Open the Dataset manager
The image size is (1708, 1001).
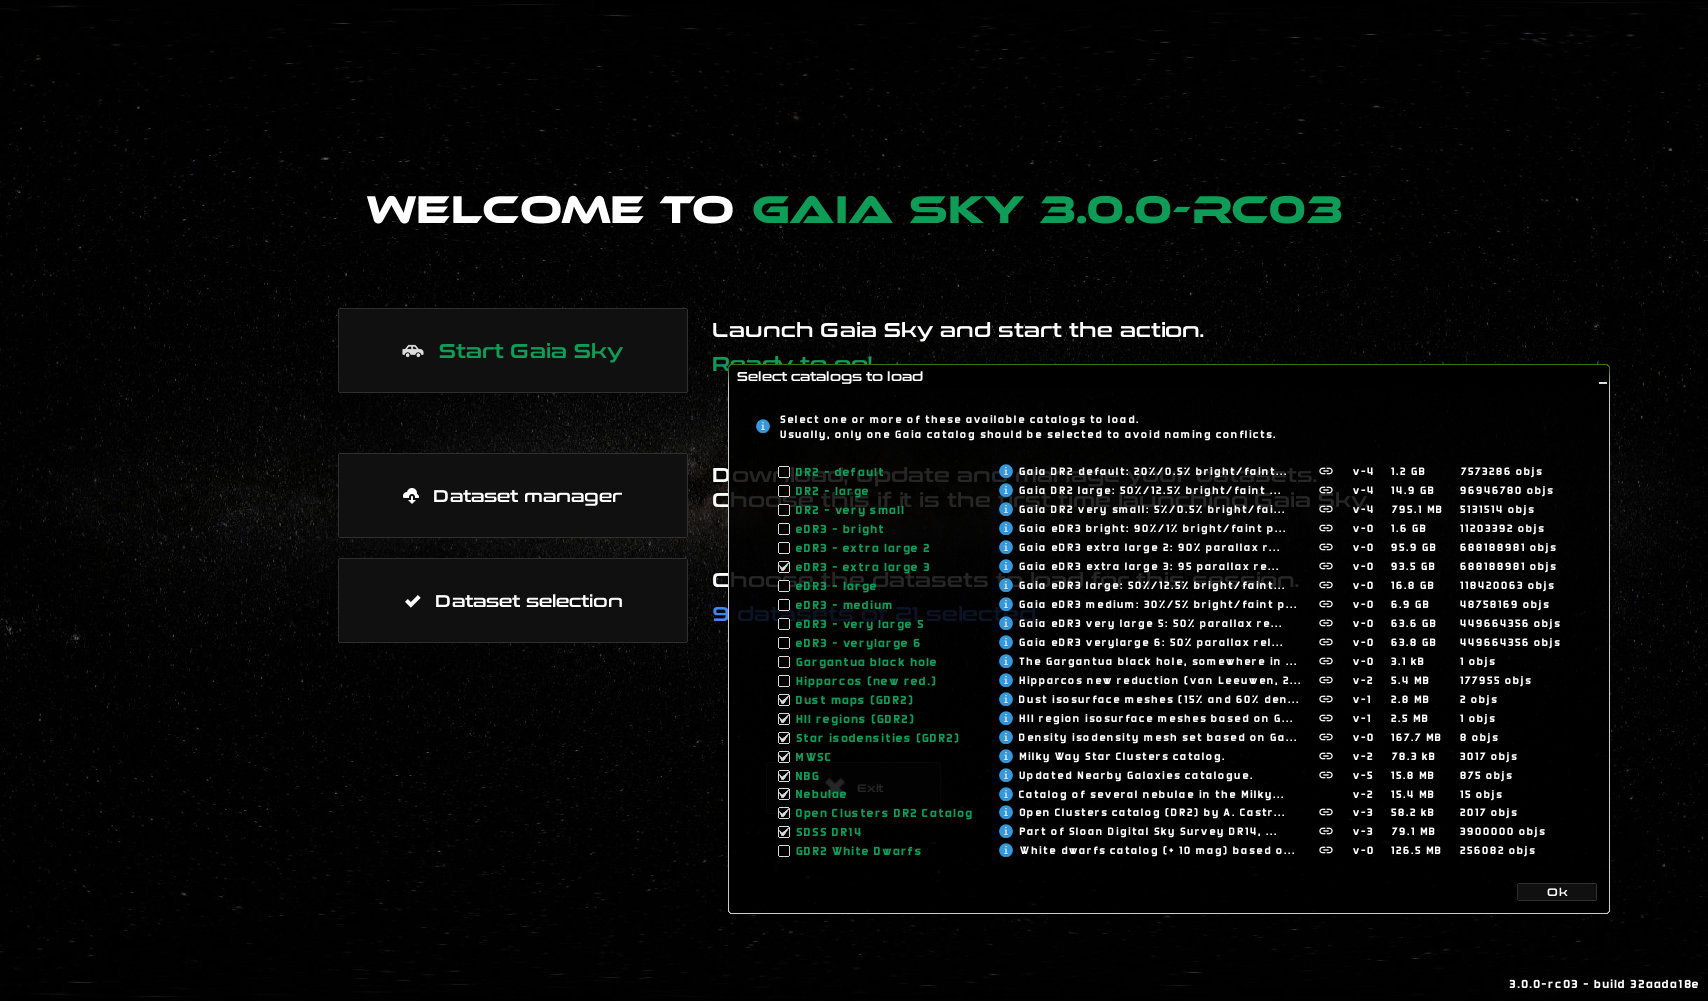point(512,495)
